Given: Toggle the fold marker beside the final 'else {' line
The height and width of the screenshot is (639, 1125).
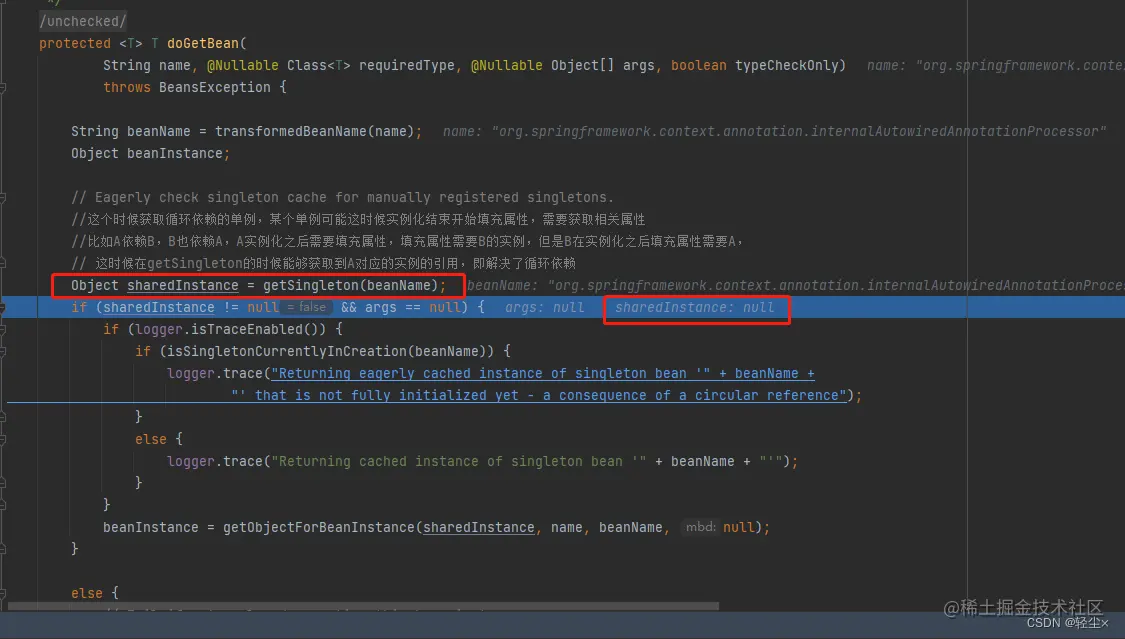Looking at the screenshot, I should pos(3,593).
